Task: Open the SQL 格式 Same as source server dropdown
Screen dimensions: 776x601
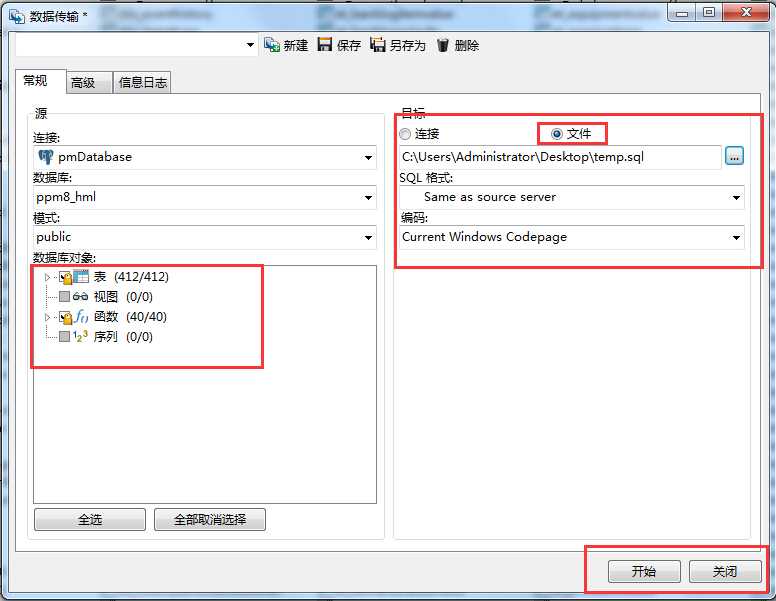Action: pos(736,198)
